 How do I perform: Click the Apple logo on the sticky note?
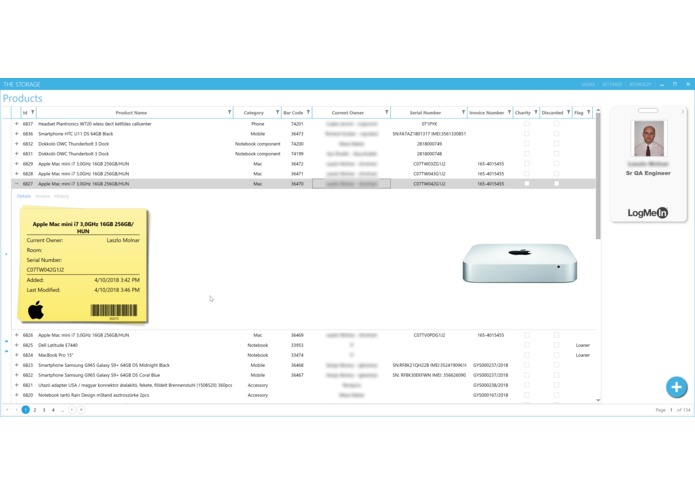click(x=36, y=310)
